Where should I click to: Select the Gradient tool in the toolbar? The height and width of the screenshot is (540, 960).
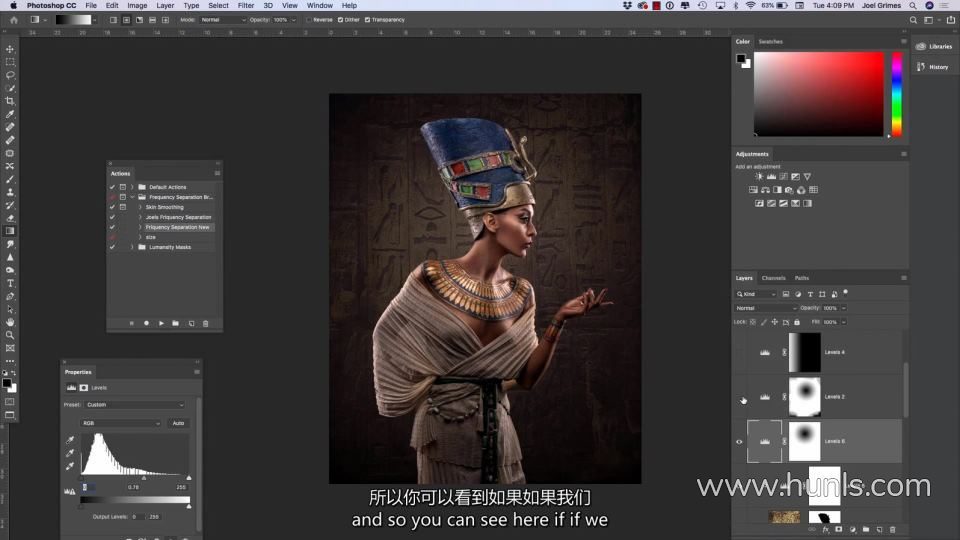[10, 231]
